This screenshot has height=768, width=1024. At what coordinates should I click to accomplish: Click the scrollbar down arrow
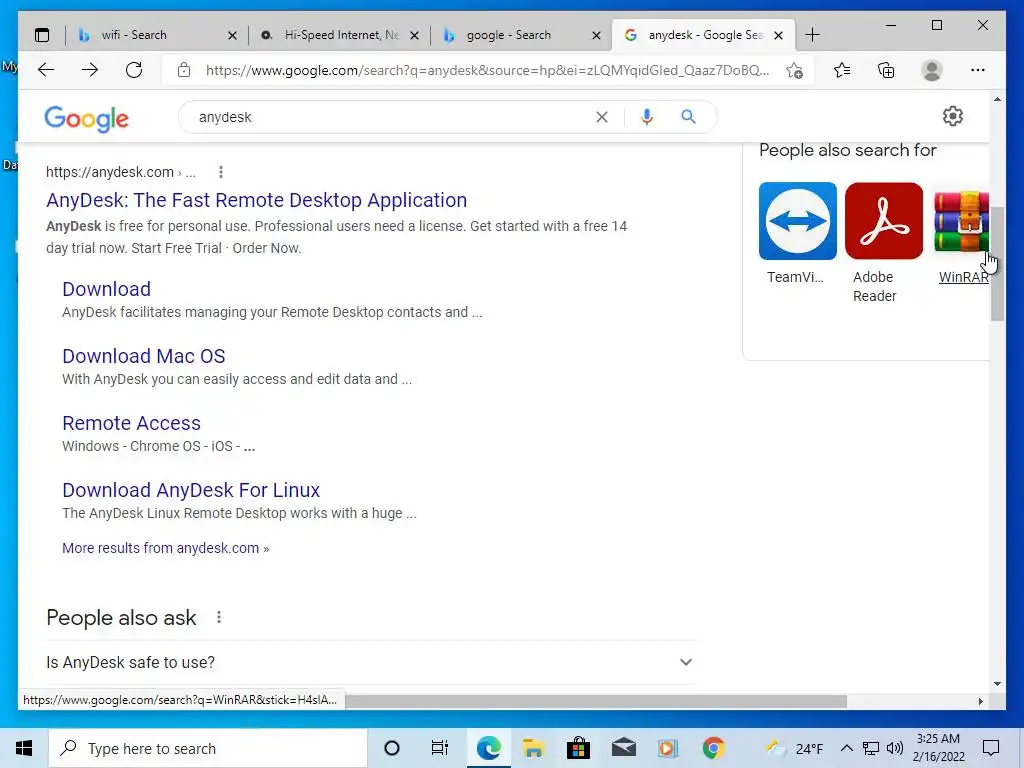pyautogui.click(x=997, y=684)
